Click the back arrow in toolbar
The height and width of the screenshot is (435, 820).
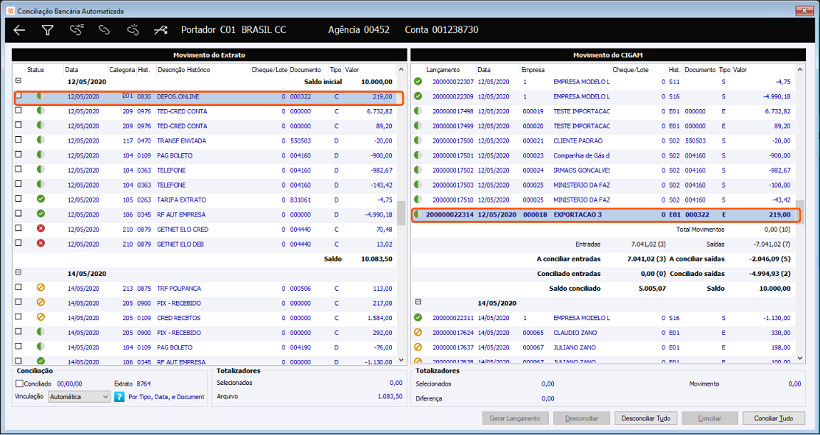click(19, 30)
